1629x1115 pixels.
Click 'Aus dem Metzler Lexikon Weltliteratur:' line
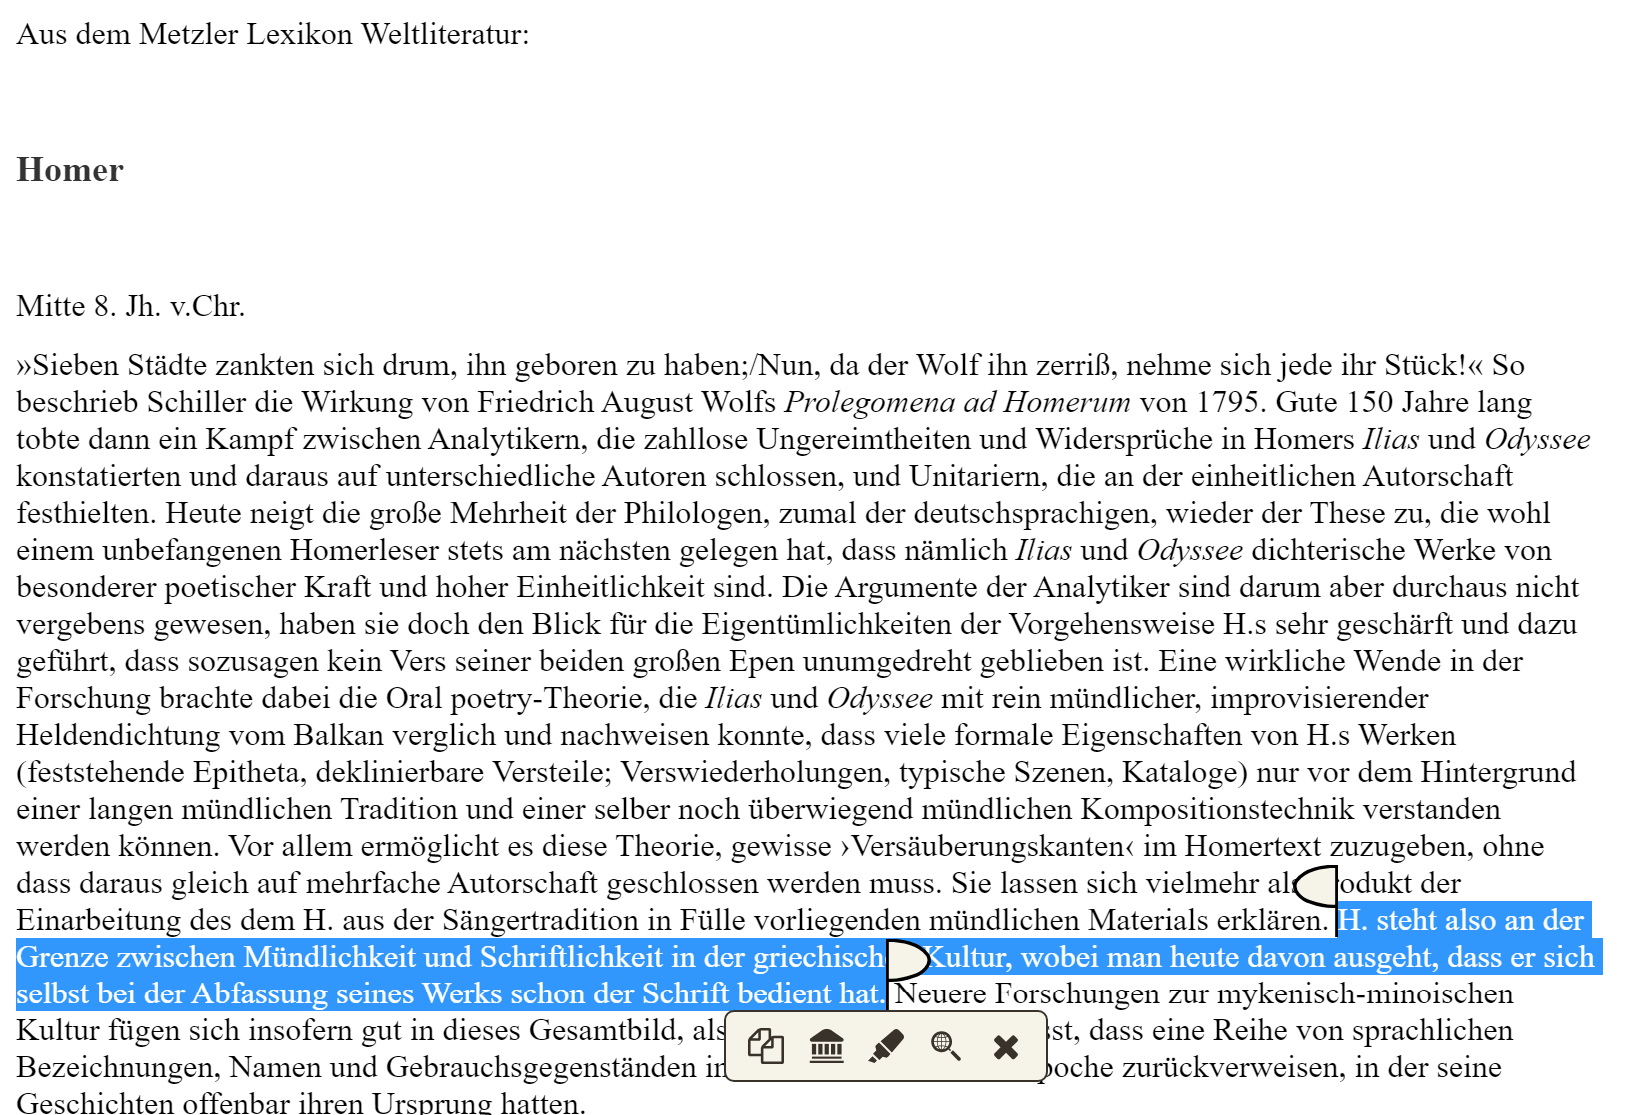coord(273,35)
